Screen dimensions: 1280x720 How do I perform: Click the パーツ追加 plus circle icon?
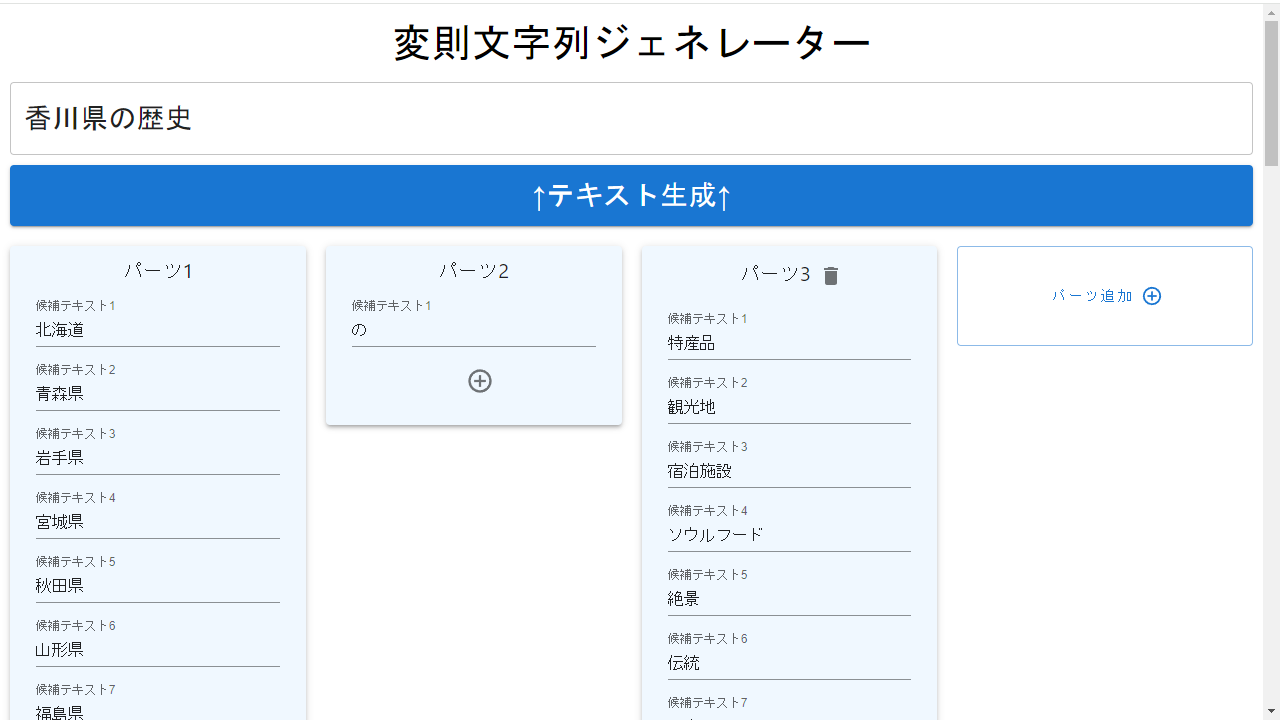tap(1152, 296)
